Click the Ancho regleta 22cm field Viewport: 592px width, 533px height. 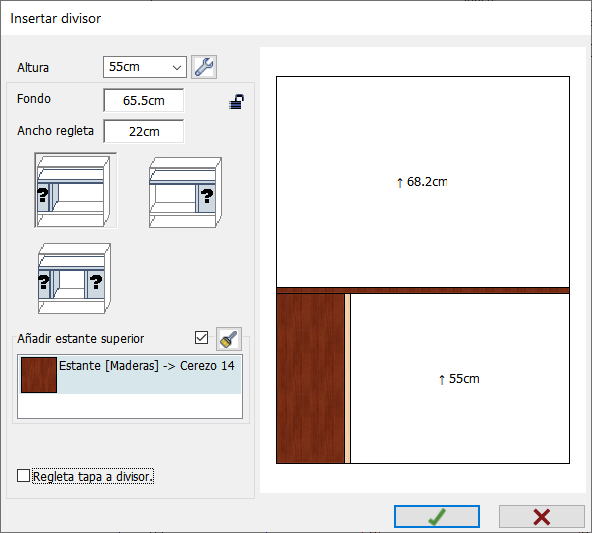(x=143, y=131)
